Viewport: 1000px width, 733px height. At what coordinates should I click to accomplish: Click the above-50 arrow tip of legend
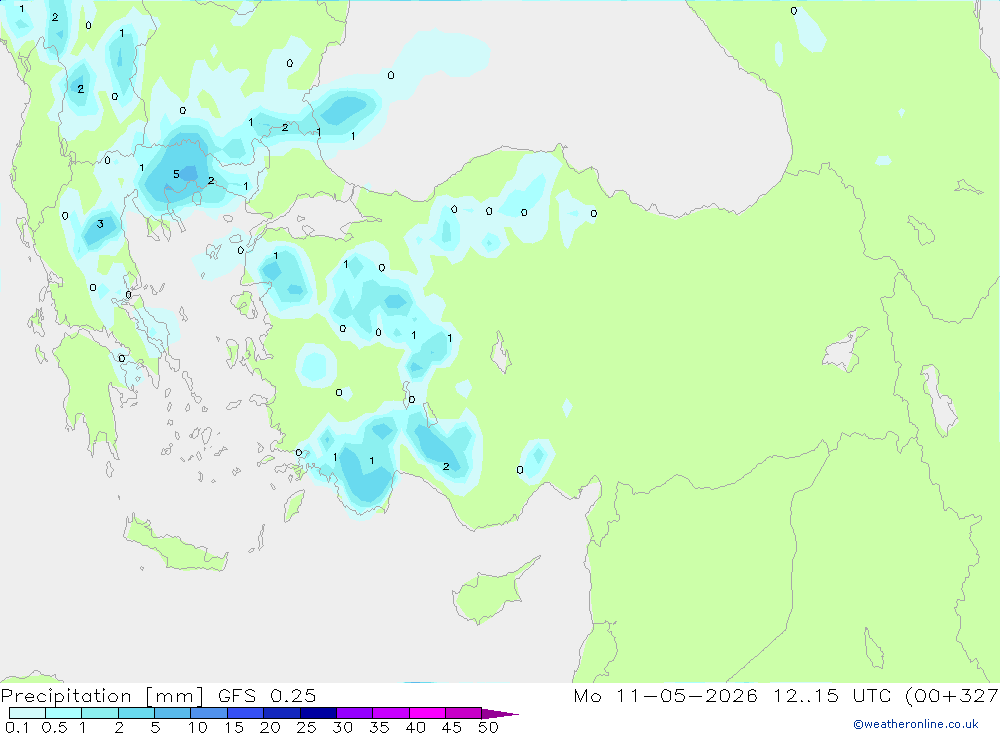(x=499, y=714)
